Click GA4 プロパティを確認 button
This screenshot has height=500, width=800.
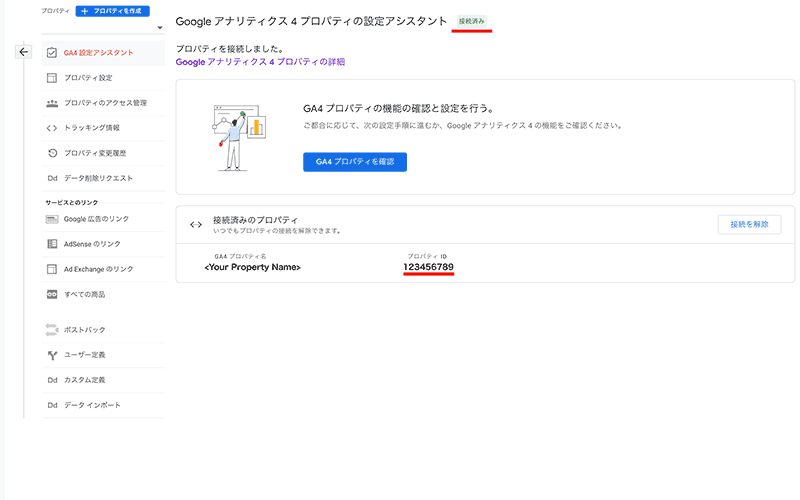(x=355, y=162)
